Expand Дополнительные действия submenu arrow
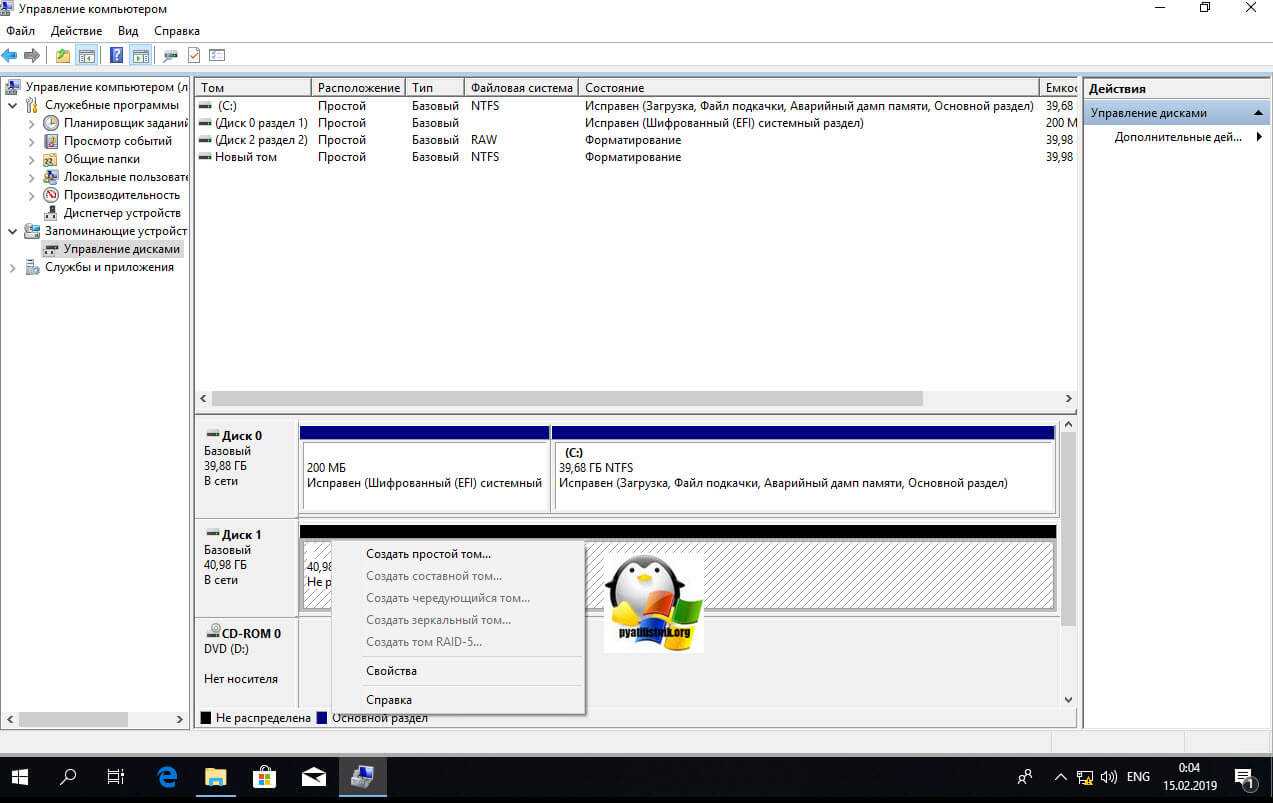 pos(1259,137)
